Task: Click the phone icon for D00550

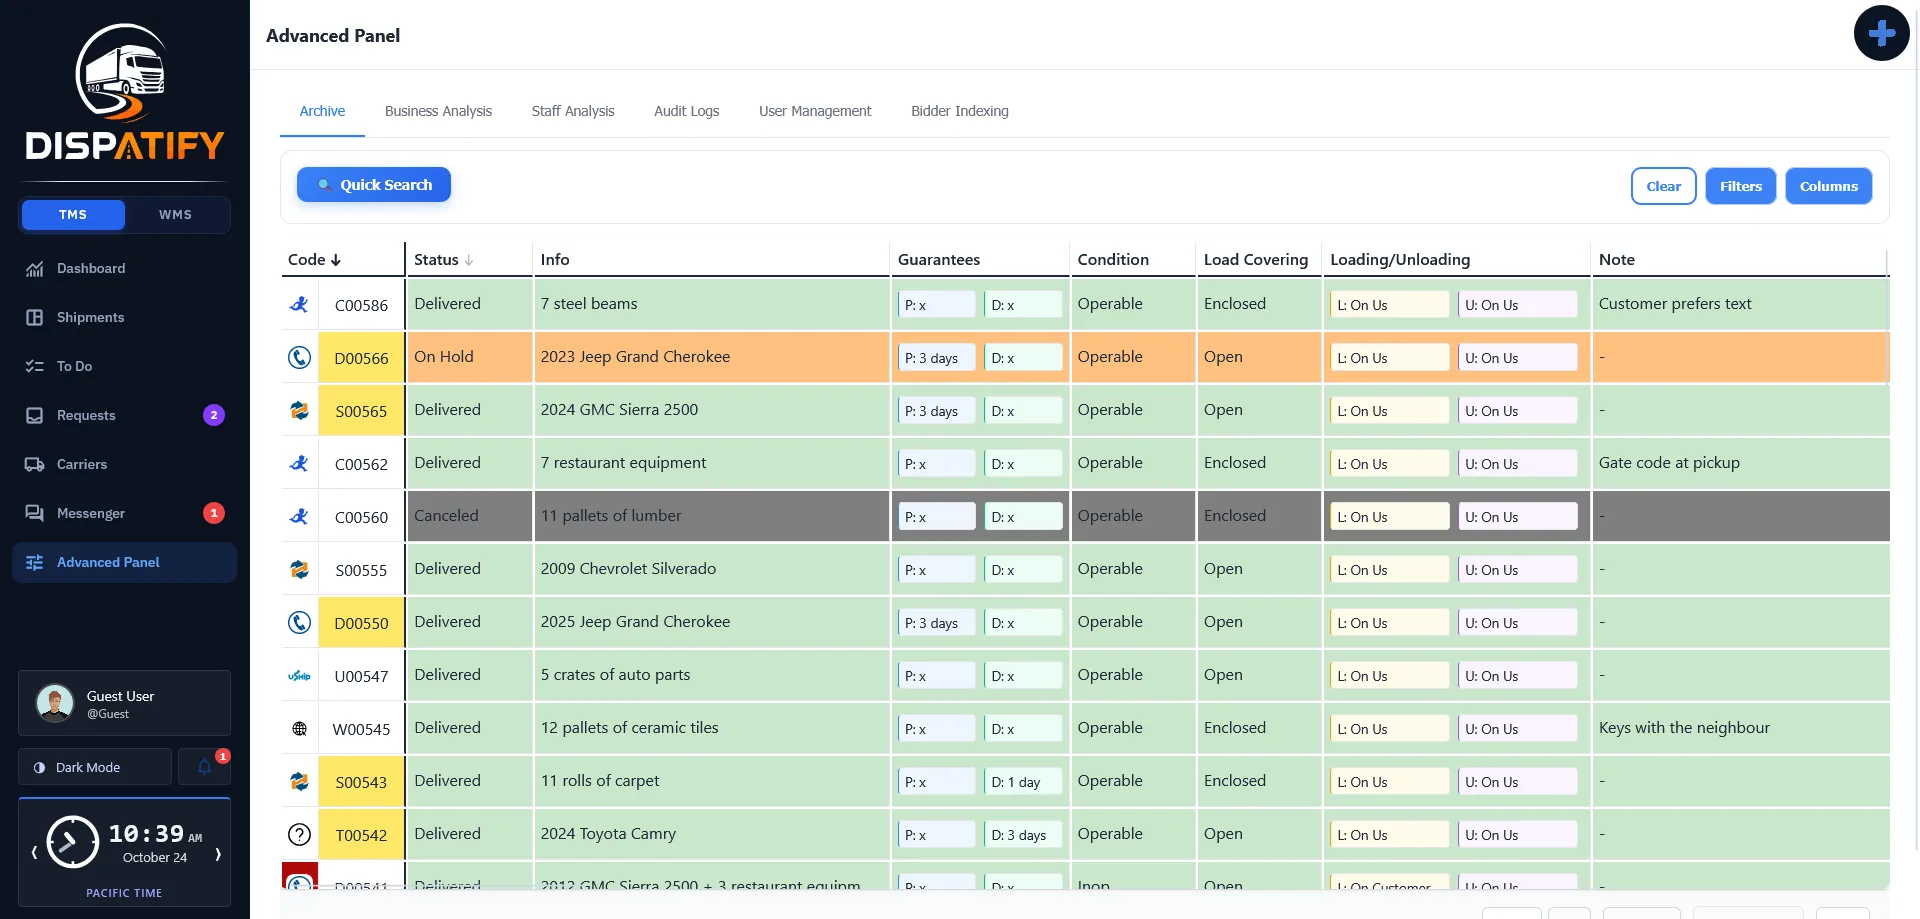Action: [299, 622]
